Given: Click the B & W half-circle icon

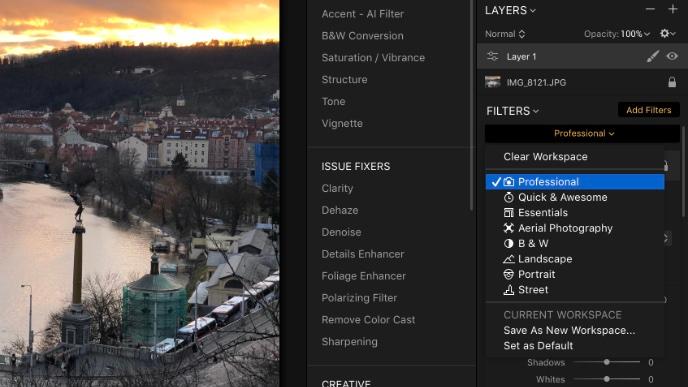Looking at the screenshot, I should (x=509, y=244).
